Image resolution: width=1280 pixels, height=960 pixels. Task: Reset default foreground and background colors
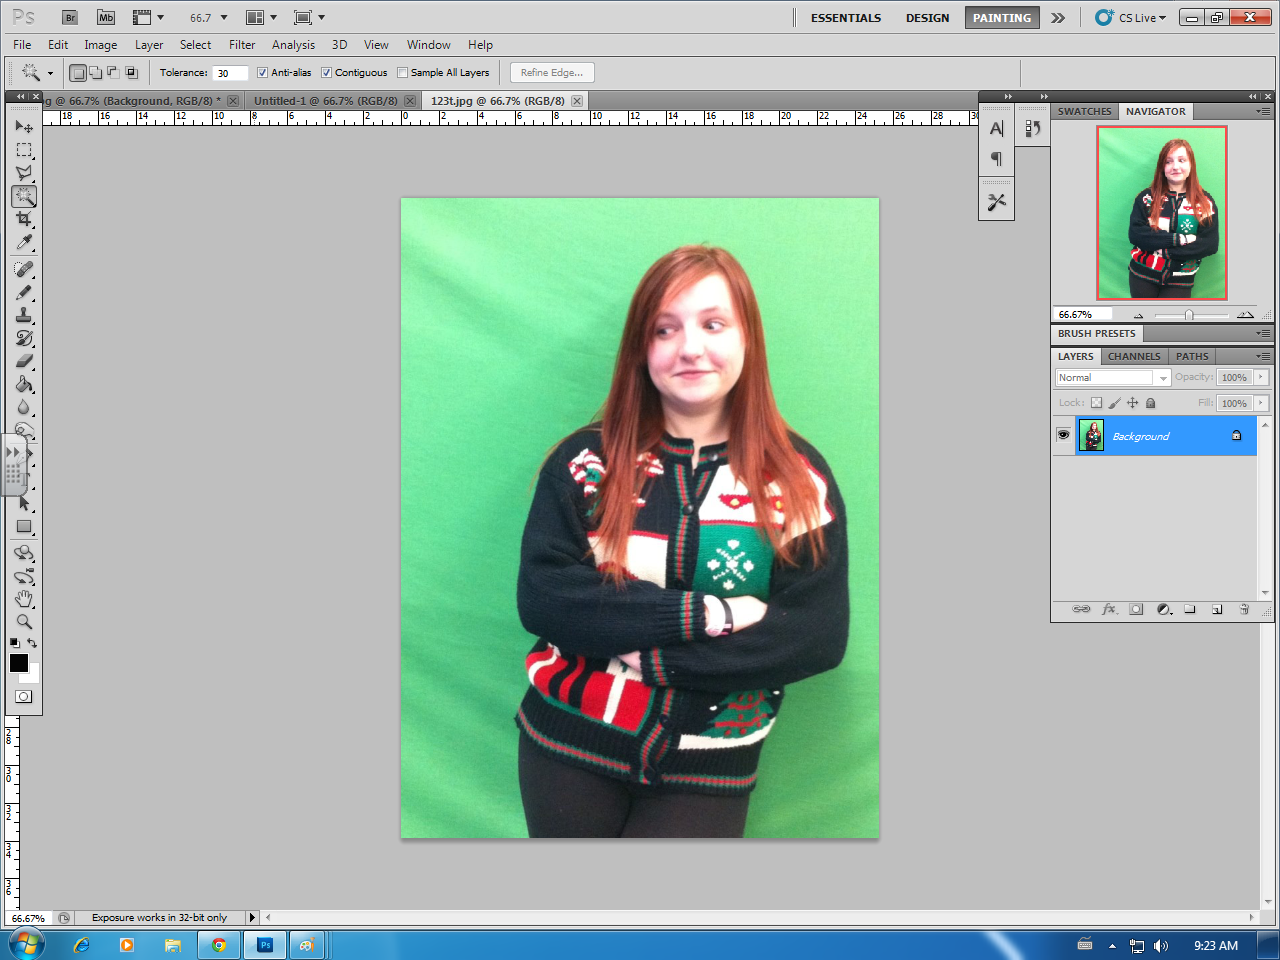pos(14,643)
